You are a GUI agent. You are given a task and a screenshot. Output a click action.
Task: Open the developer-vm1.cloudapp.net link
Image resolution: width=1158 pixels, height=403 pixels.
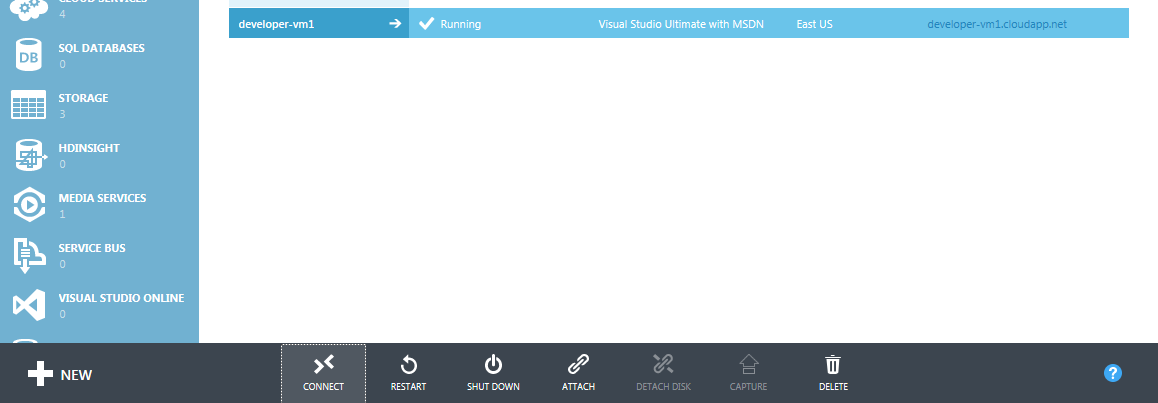coord(997,24)
